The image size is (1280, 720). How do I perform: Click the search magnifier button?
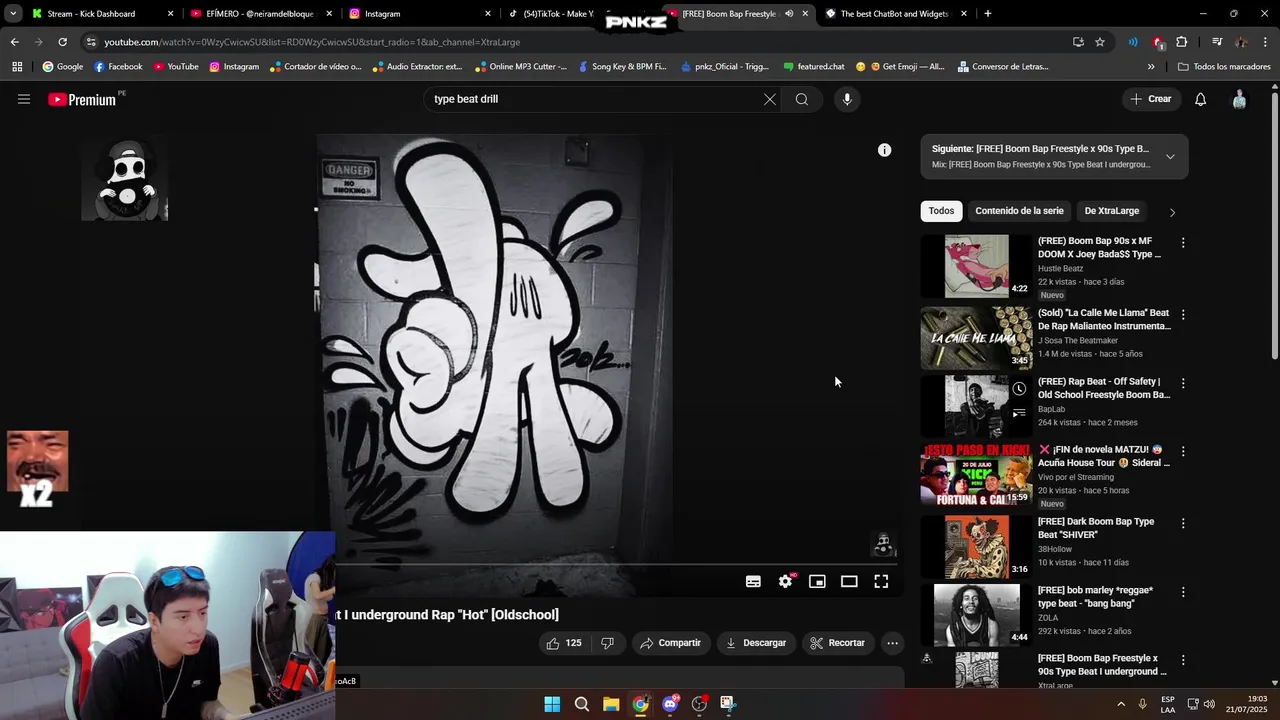click(801, 99)
